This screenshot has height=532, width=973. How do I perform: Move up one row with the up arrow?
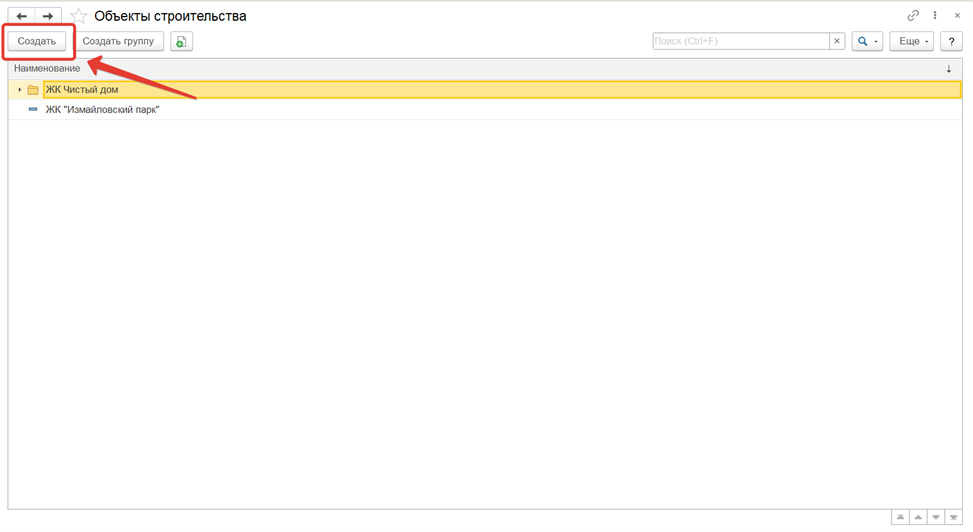click(x=918, y=517)
